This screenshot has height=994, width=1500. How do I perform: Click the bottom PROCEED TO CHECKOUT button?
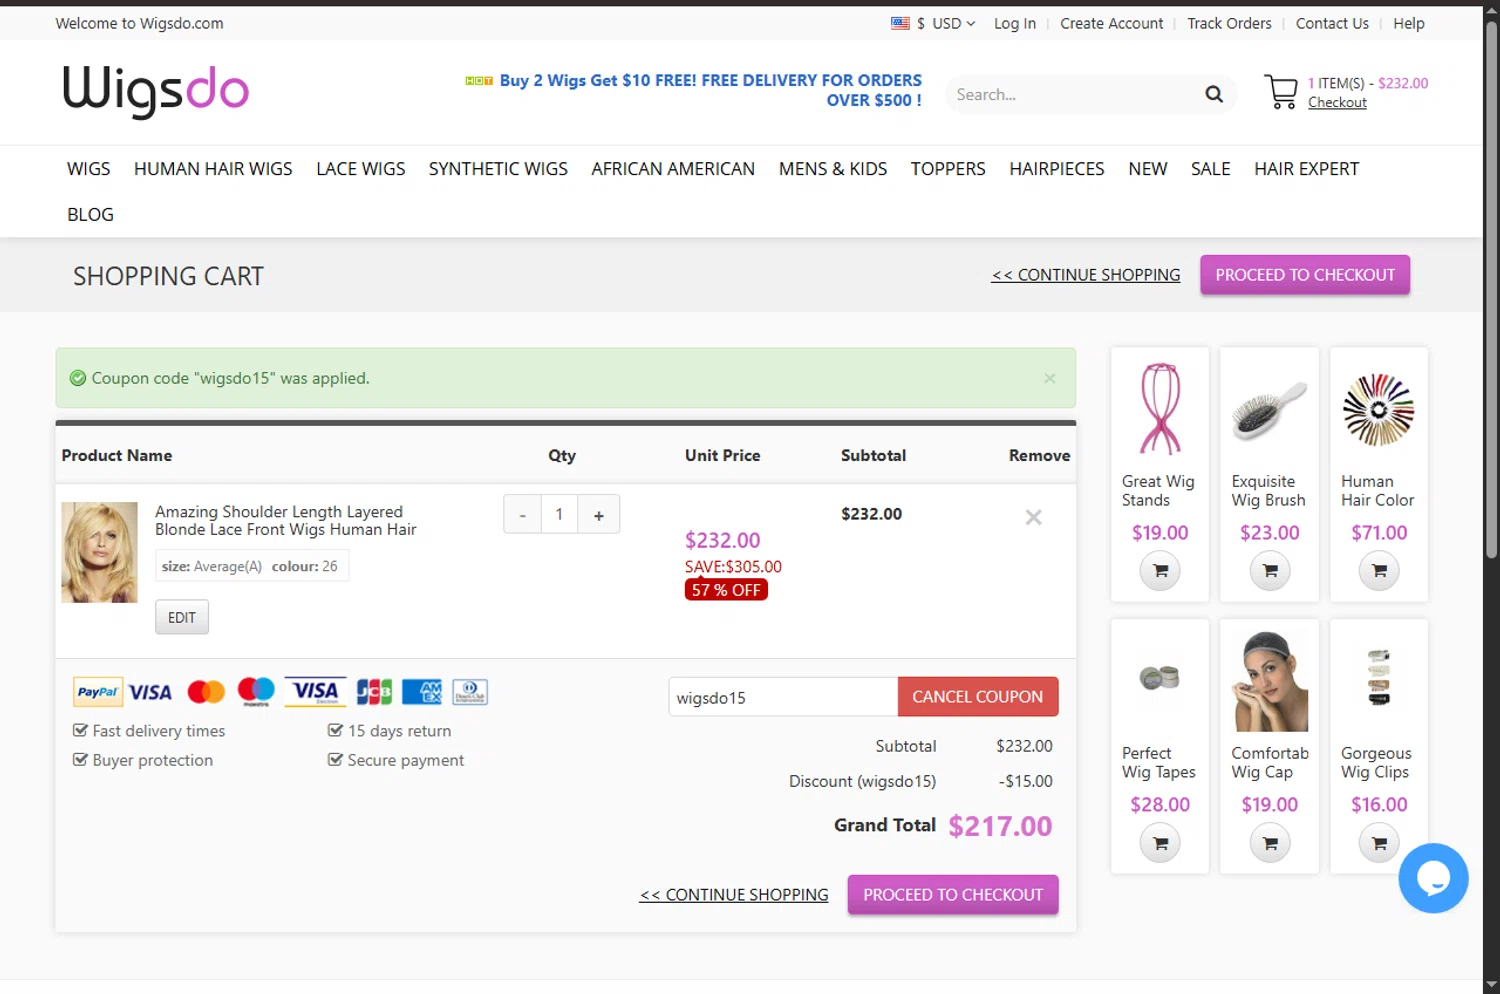[953, 895]
